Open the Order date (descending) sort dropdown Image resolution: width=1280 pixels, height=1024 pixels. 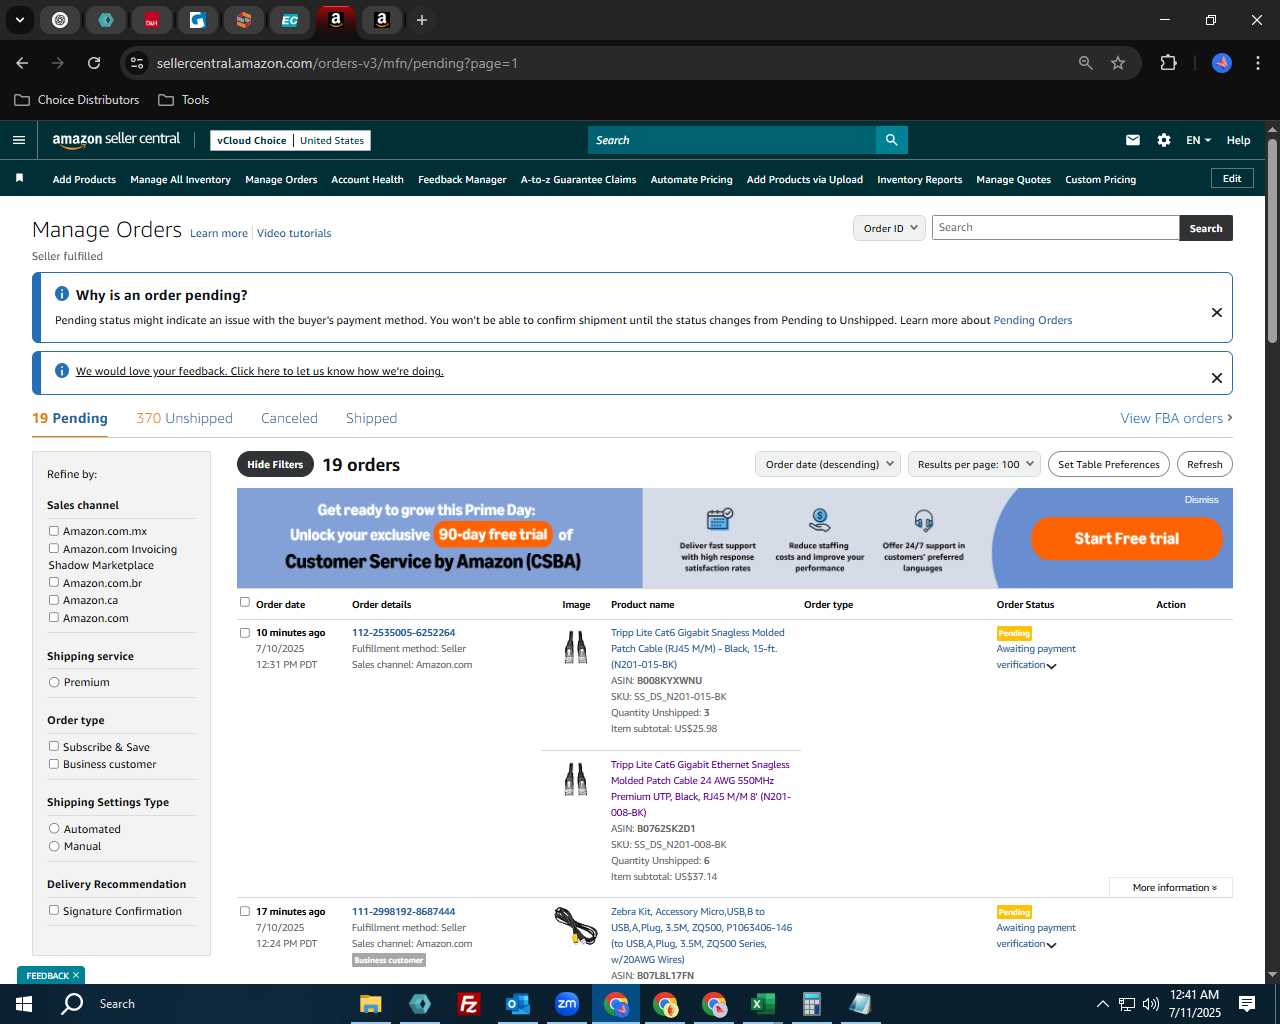pyautogui.click(x=829, y=464)
